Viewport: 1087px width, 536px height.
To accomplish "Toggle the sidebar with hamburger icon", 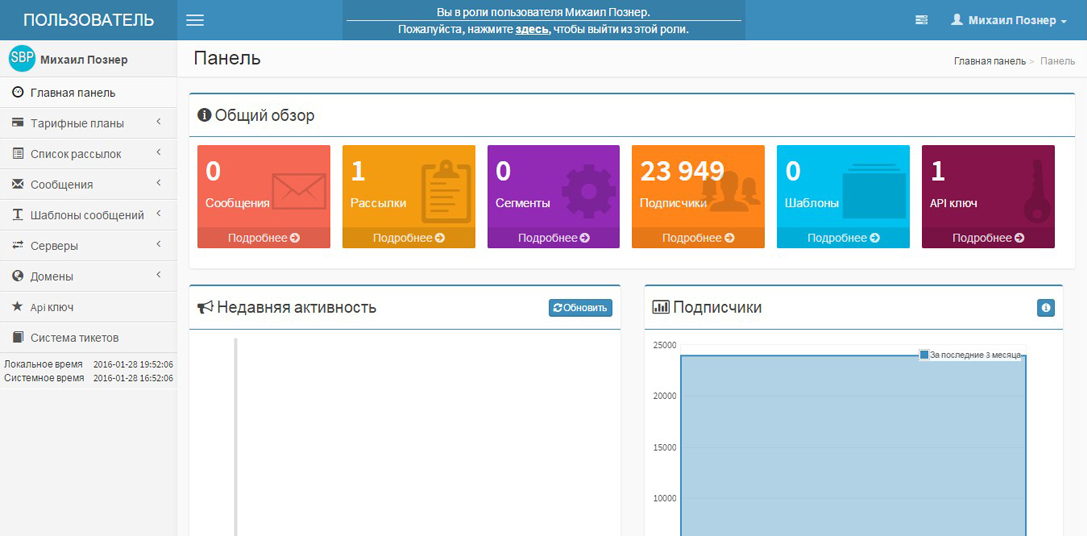I will point(195,20).
